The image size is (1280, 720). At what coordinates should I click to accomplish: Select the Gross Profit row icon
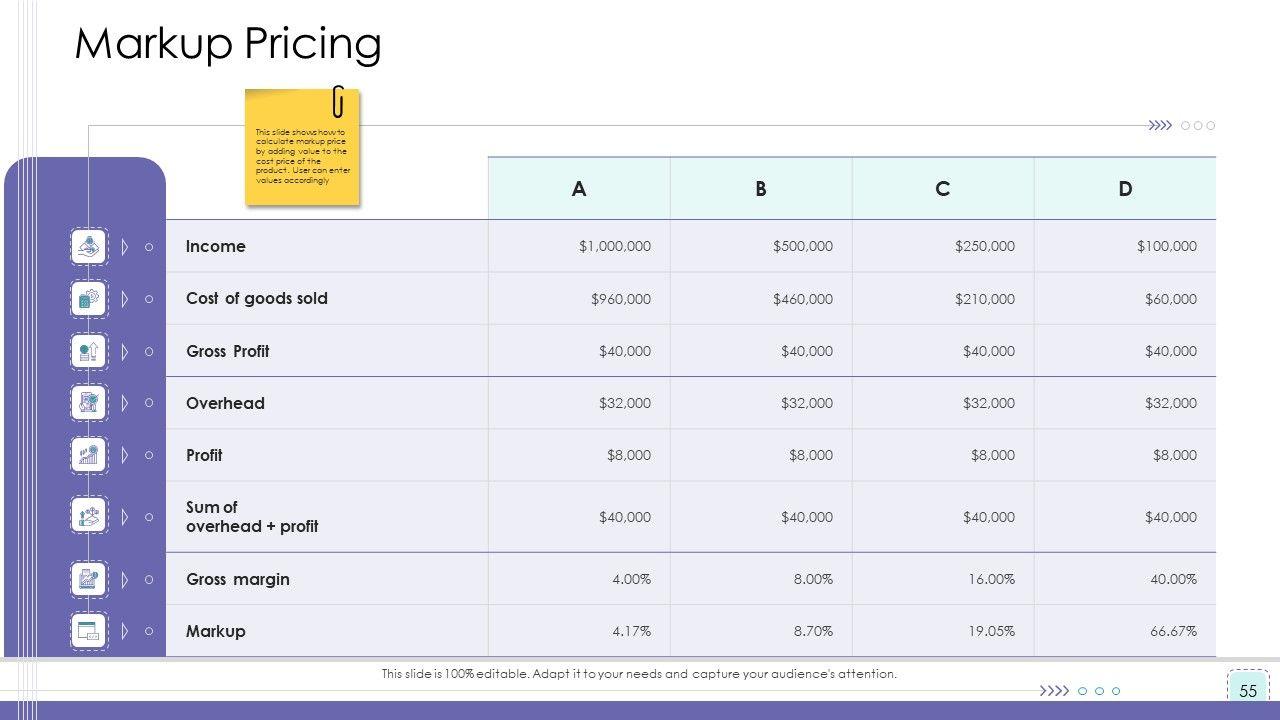coord(89,351)
